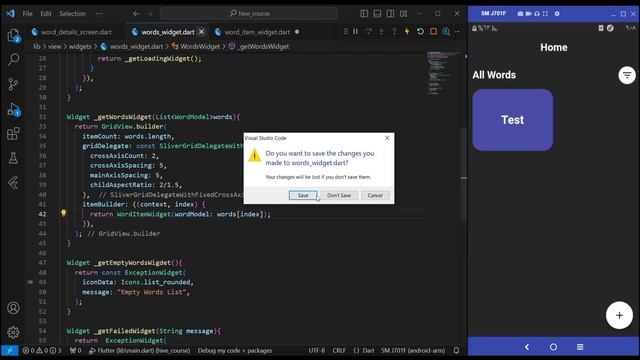The image size is (640, 360).
Task: Go forward in editor navigation
Action: (149, 13)
